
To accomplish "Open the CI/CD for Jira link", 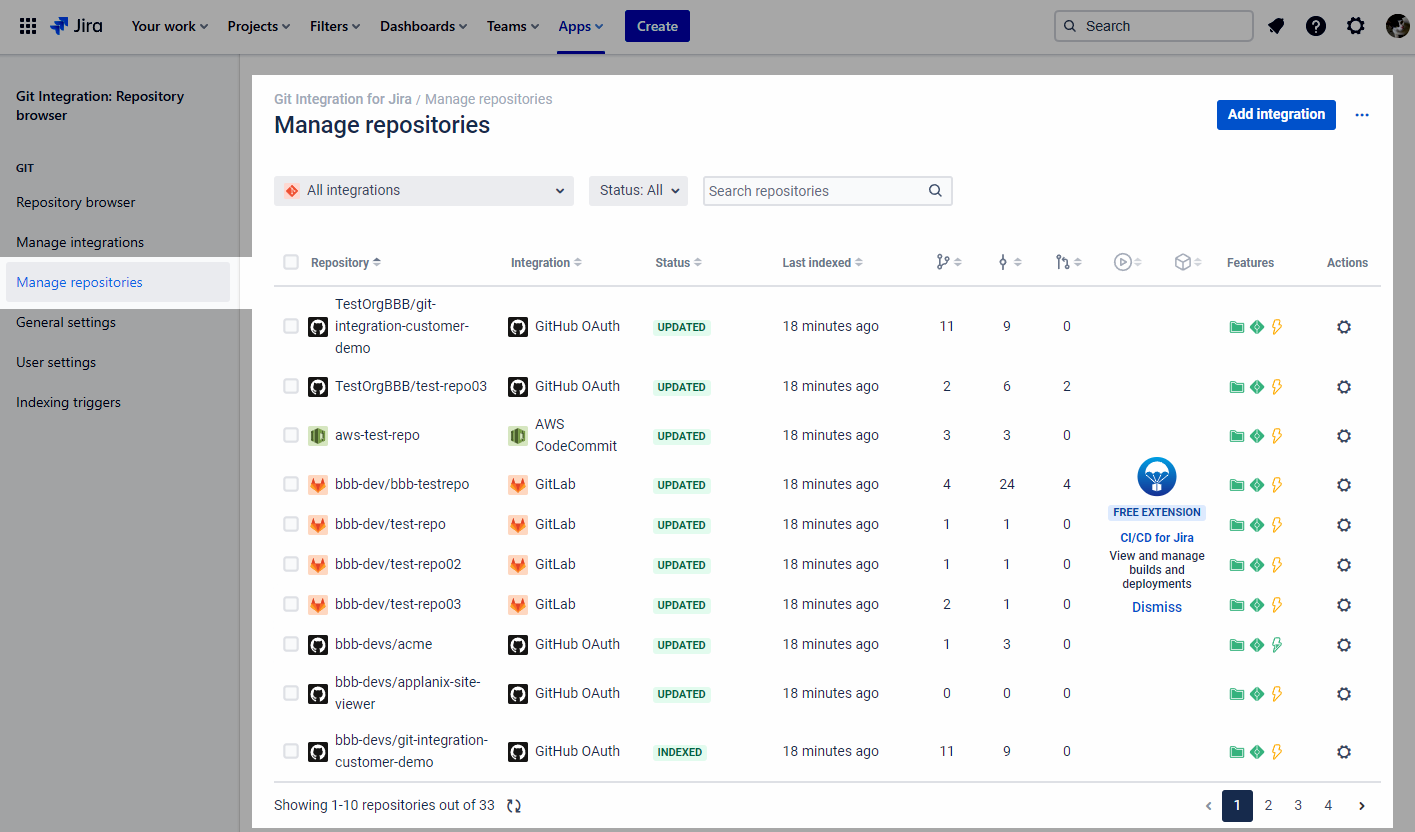I will click(x=1157, y=537).
